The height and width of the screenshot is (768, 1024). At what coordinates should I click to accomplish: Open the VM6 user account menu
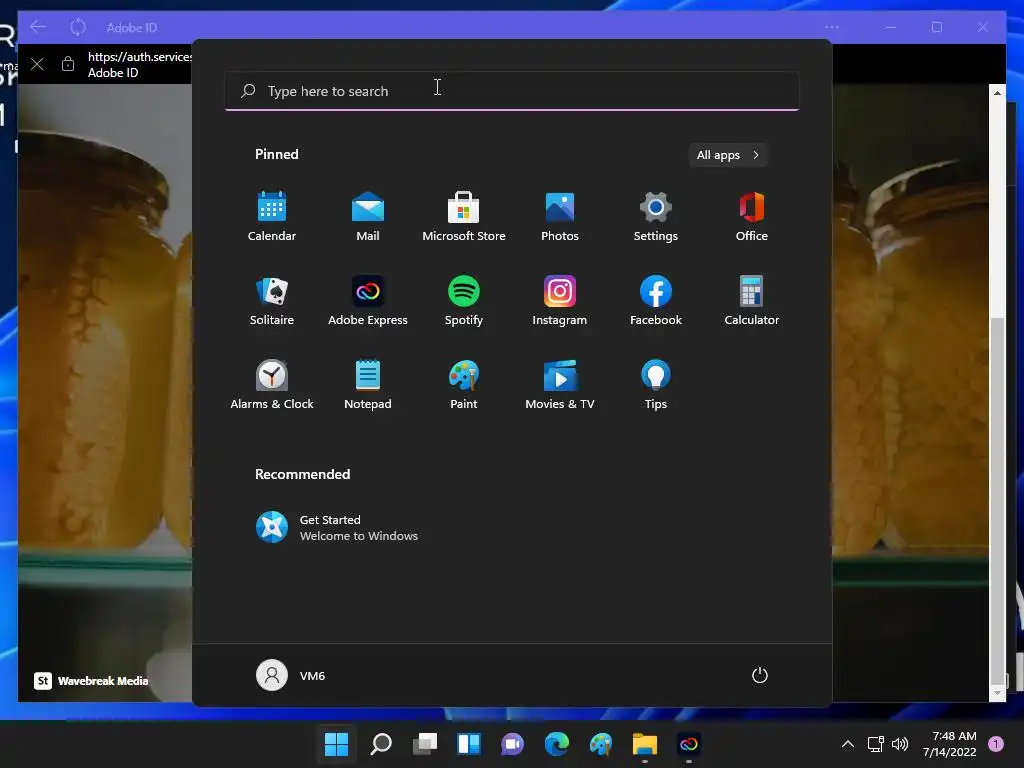click(x=291, y=675)
